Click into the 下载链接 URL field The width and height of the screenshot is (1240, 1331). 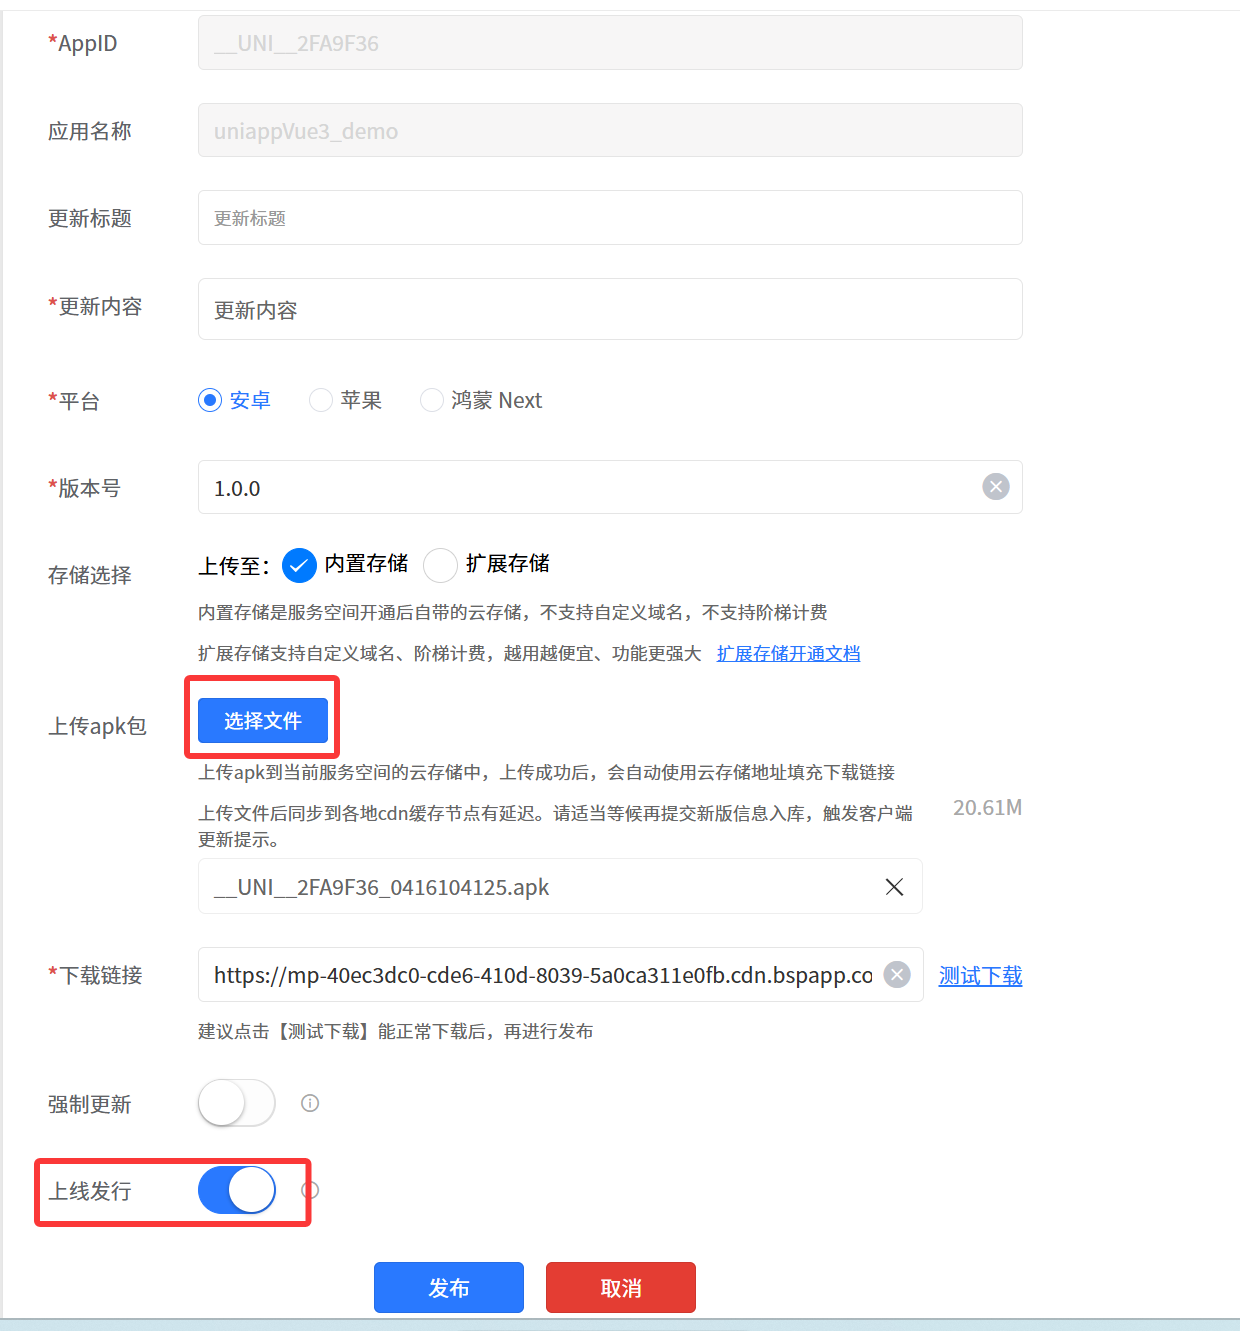(x=561, y=975)
